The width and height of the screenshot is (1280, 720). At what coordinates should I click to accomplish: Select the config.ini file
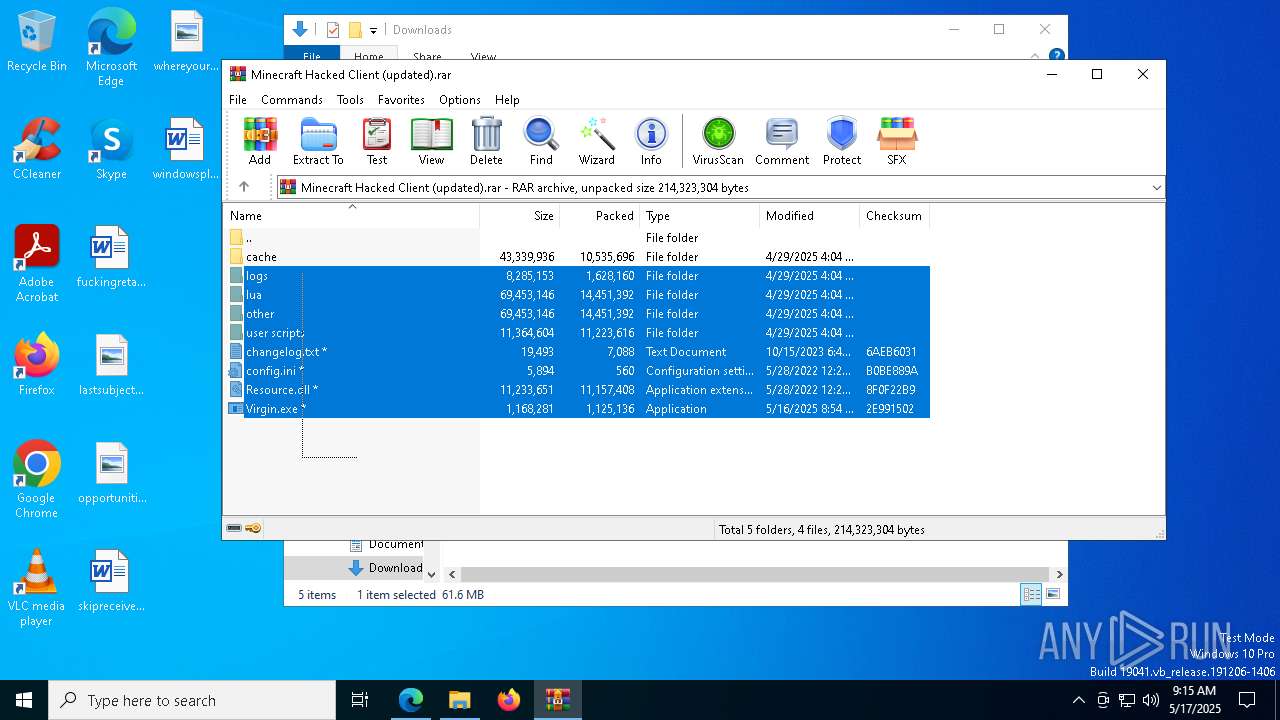coord(578,371)
